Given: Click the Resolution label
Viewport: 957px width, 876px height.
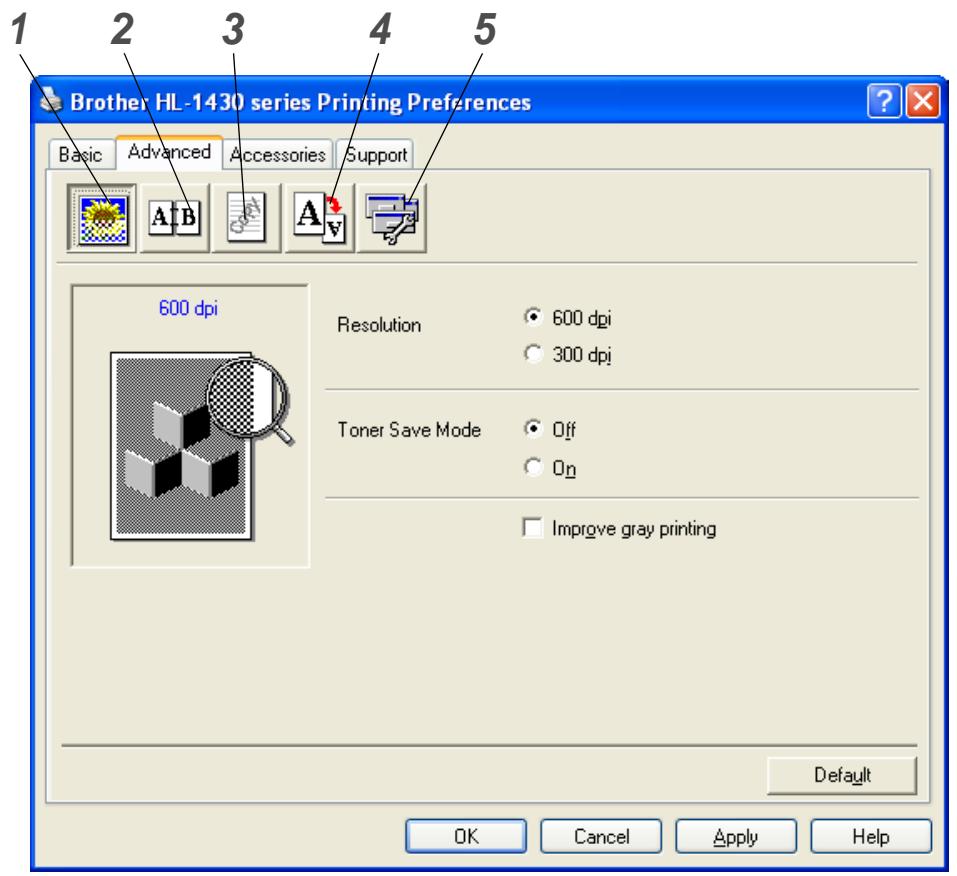Looking at the screenshot, I should [x=379, y=325].
